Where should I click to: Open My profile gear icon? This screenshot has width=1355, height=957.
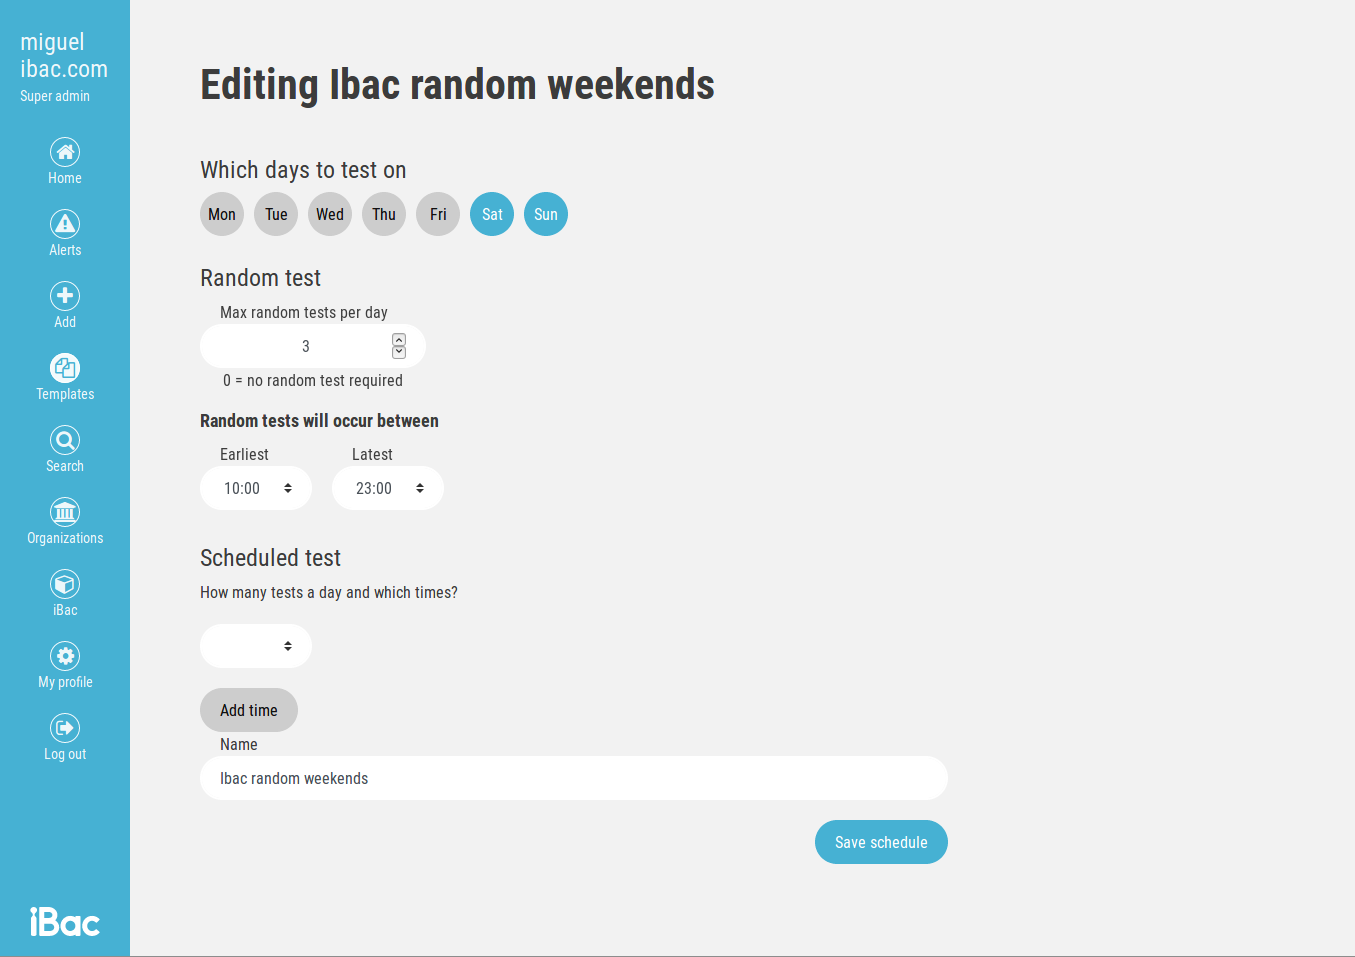(x=65, y=656)
